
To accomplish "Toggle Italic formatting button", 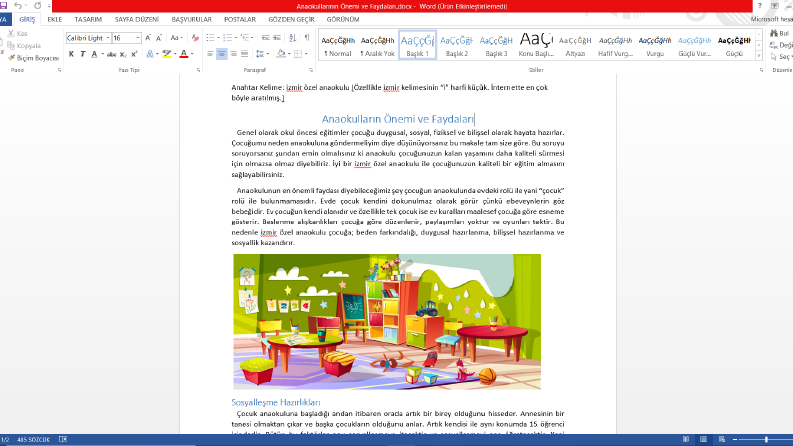I will [x=82, y=54].
